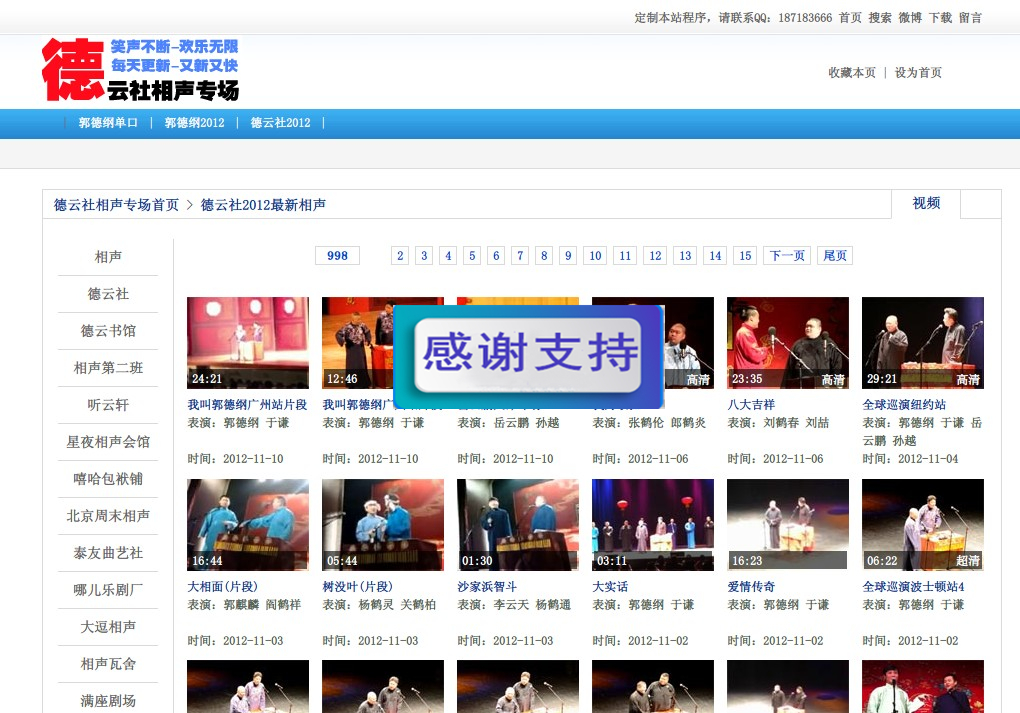
Task: Open 大逗相声 in the sidebar
Action: 108,627
